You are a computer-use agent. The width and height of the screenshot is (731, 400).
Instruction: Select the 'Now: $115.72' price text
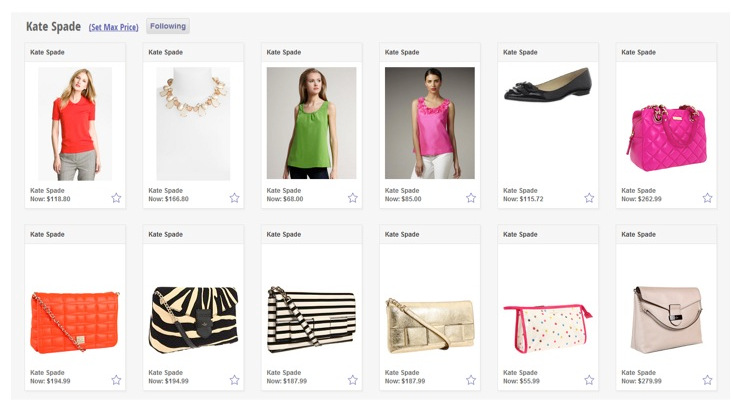pos(523,199)
